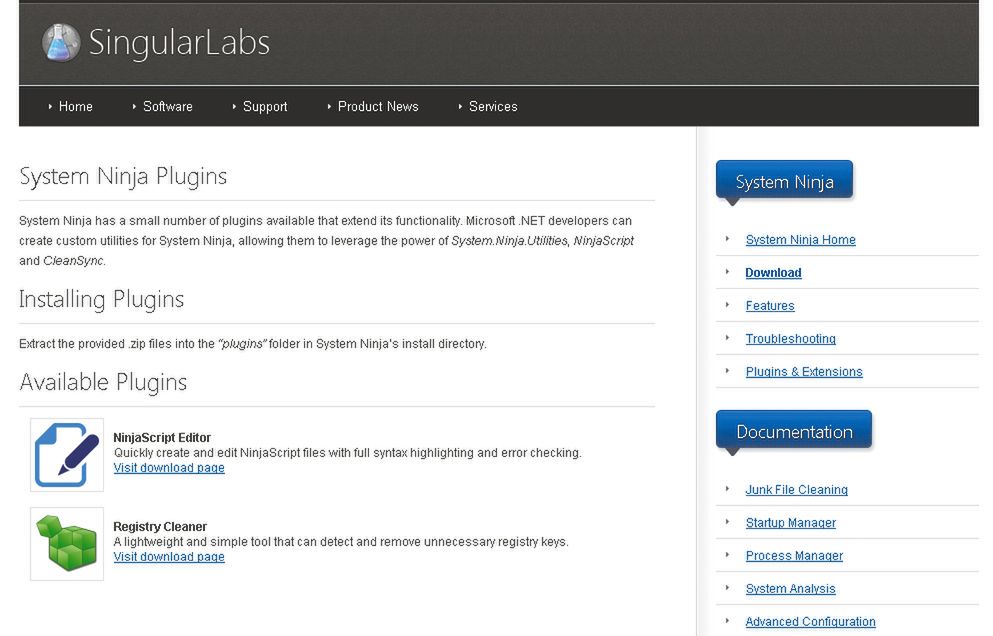The image size is (993, 636).
Task: Open the System Ninja Home sidebar link
Action: (800, 240)
